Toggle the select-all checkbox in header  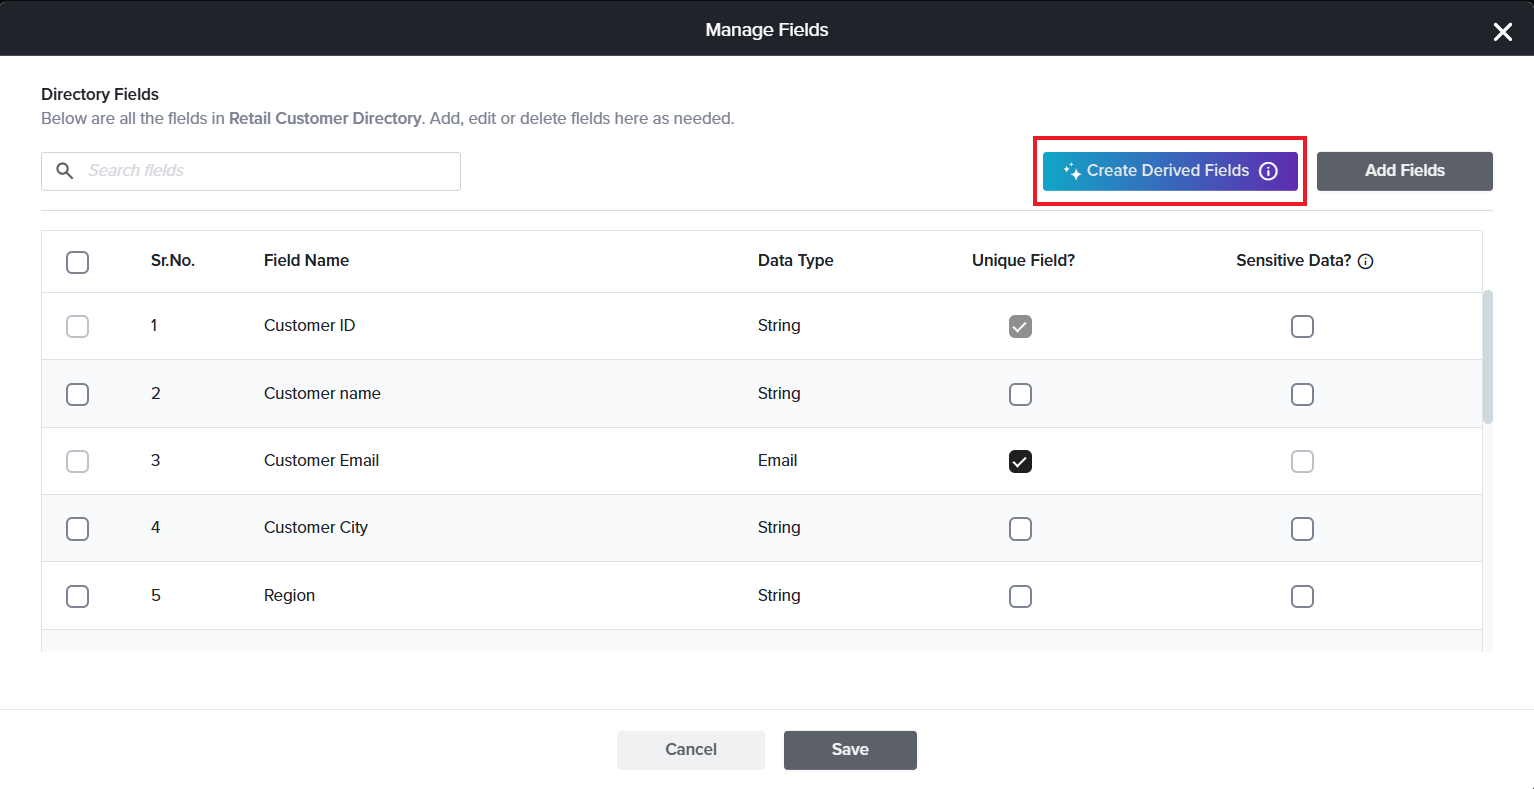[77, 262]
